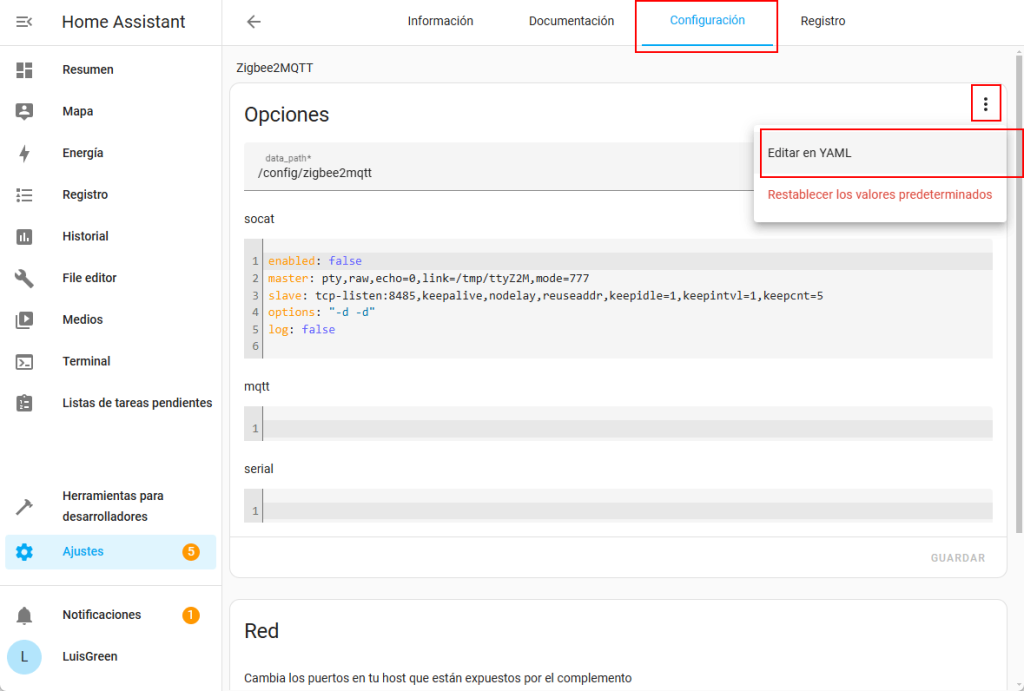1024x691 pixels.
Task: Click the back arrow icon
Action: point(254,22)
